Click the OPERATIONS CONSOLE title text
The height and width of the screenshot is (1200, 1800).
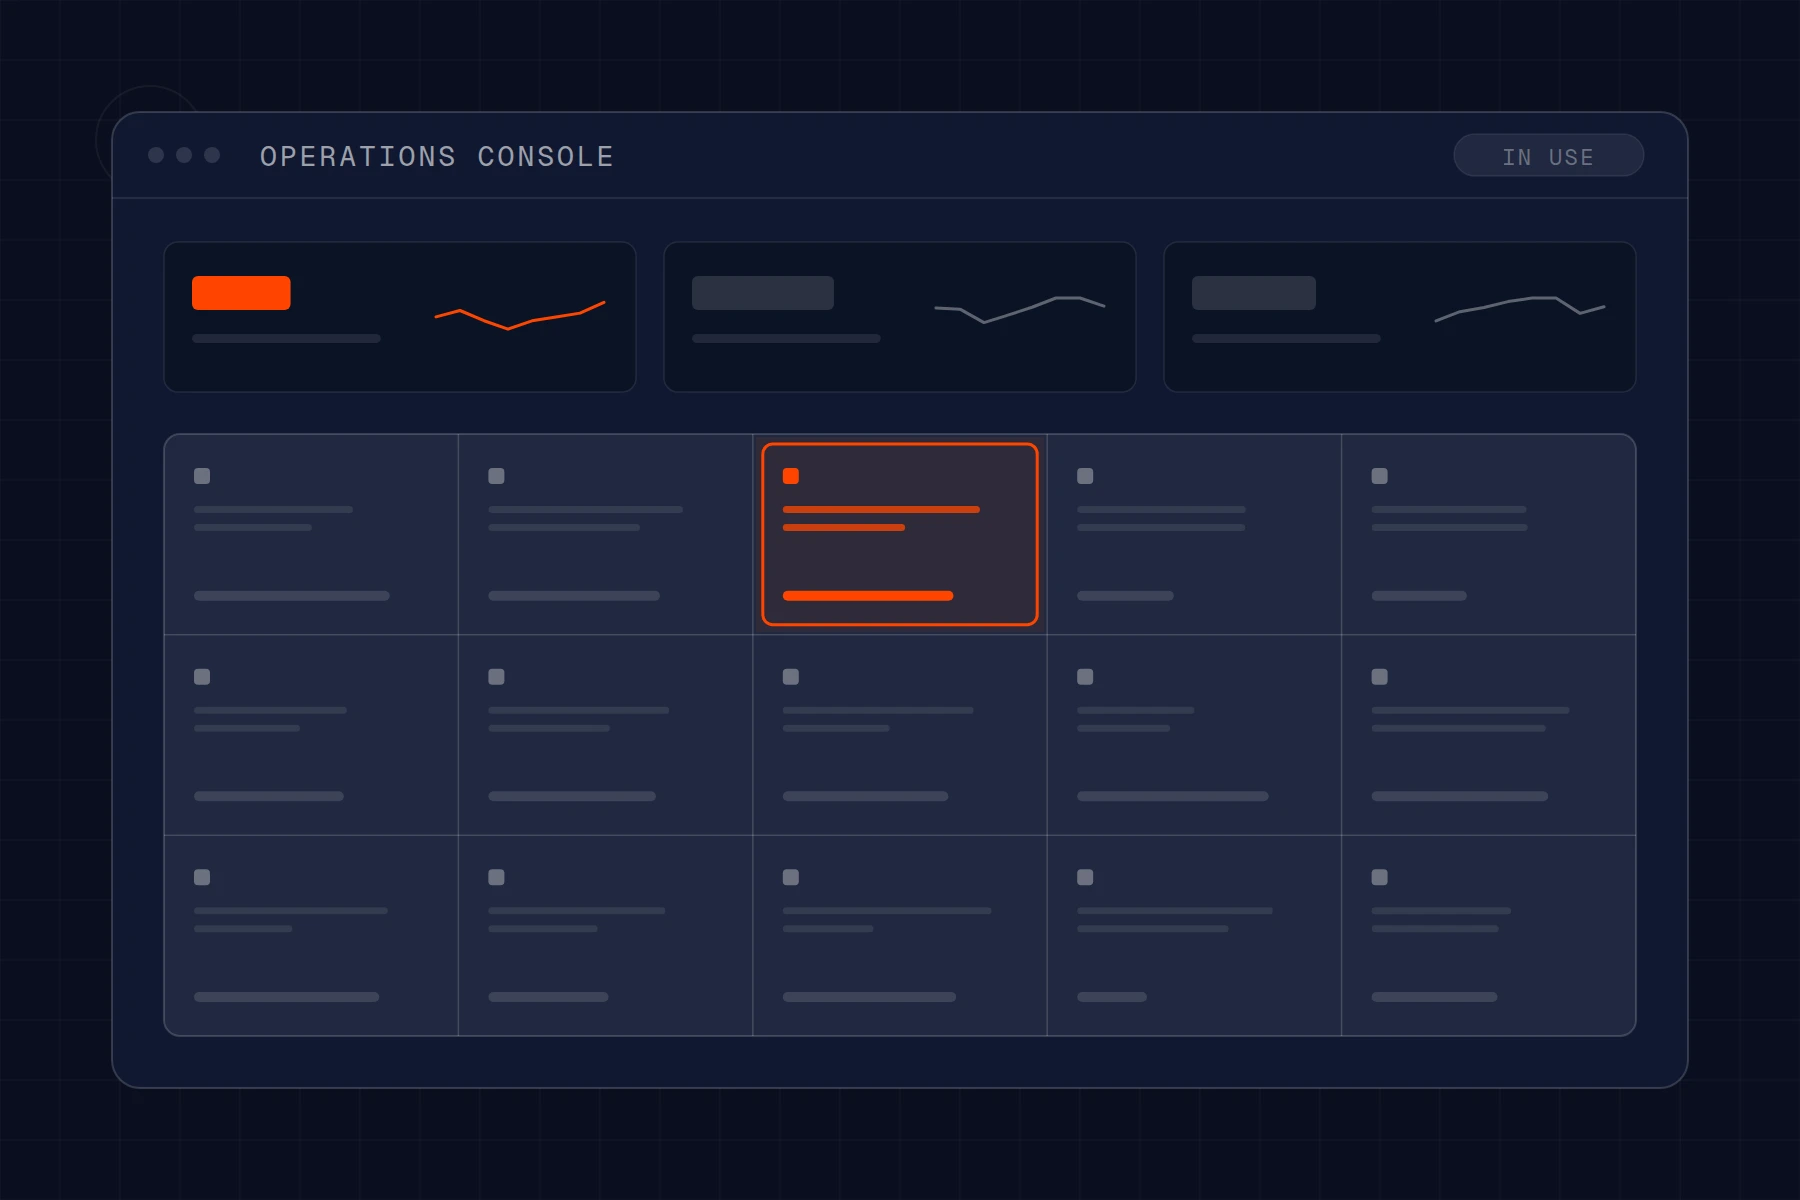tap(437, 156)
